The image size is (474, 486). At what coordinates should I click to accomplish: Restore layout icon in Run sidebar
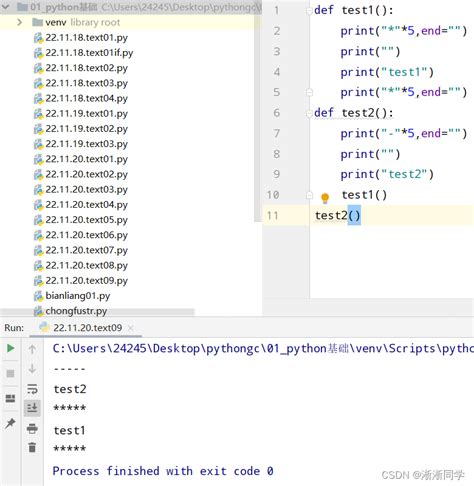point(10,398)
